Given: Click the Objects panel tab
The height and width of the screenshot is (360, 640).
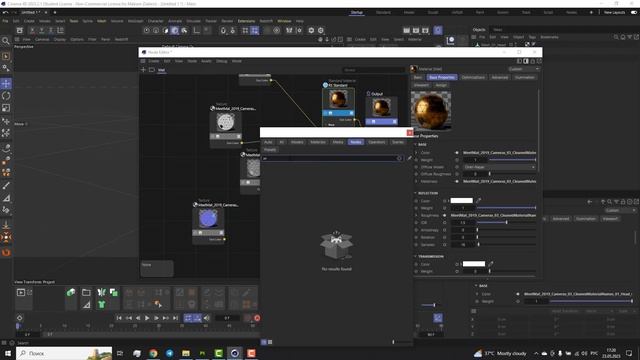Looking at the screenshot, I should coord(479,29).
